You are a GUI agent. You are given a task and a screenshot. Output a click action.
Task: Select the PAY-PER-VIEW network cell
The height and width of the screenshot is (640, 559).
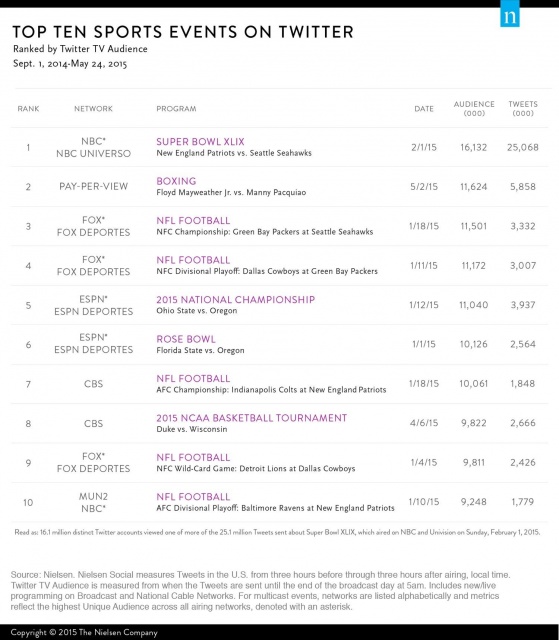pyautogui.click(x=93, y=187)
